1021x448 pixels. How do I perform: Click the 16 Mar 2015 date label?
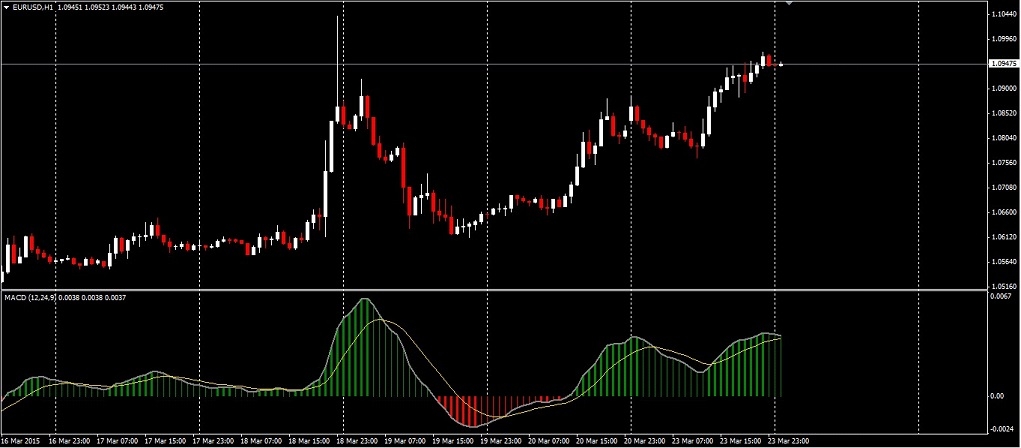21,441
